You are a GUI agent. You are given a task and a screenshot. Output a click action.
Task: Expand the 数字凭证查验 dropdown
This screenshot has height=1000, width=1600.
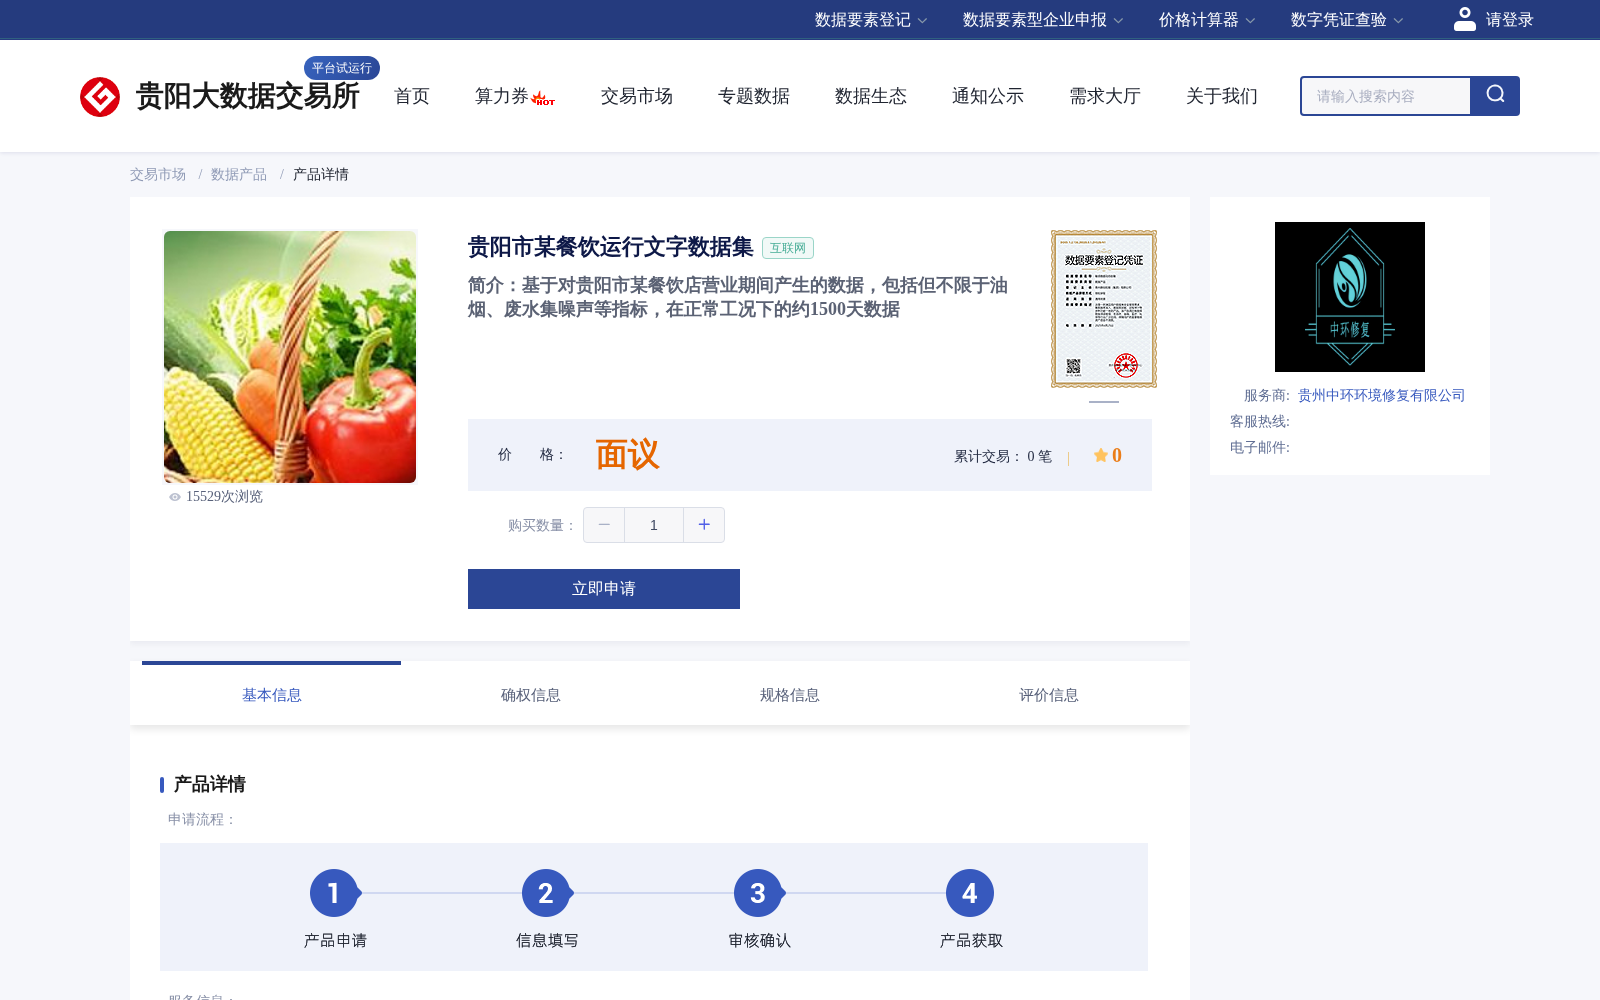point(1347,20)
